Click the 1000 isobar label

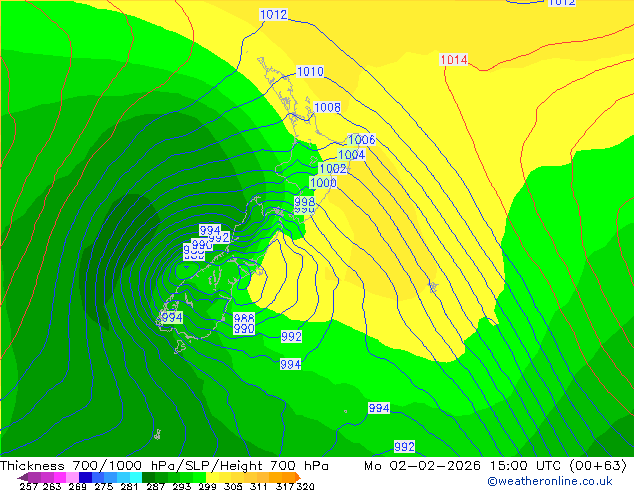[x=323, y=183]
